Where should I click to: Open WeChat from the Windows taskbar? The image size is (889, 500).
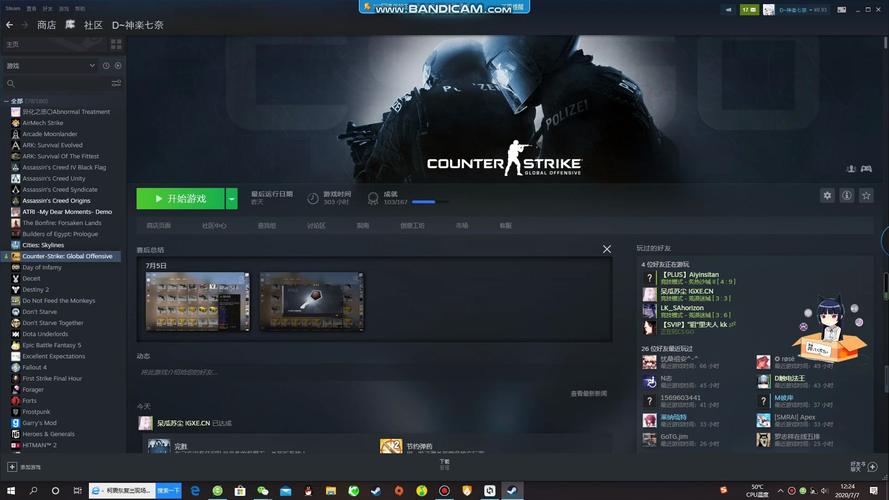point(263,491)
